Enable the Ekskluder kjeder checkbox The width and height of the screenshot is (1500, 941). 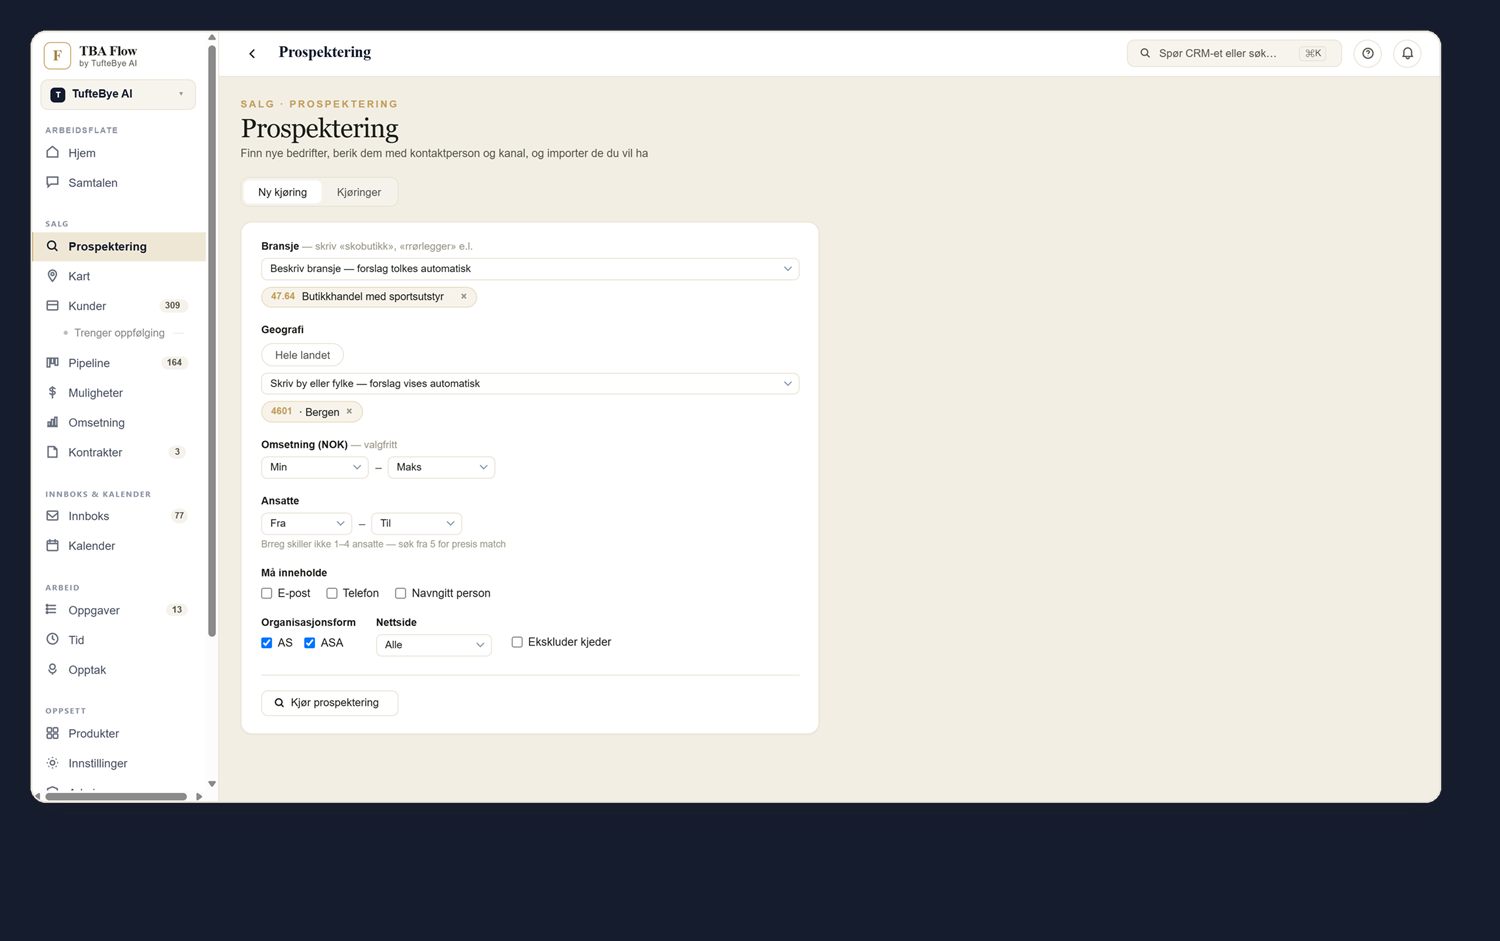(x=517, y=642)
